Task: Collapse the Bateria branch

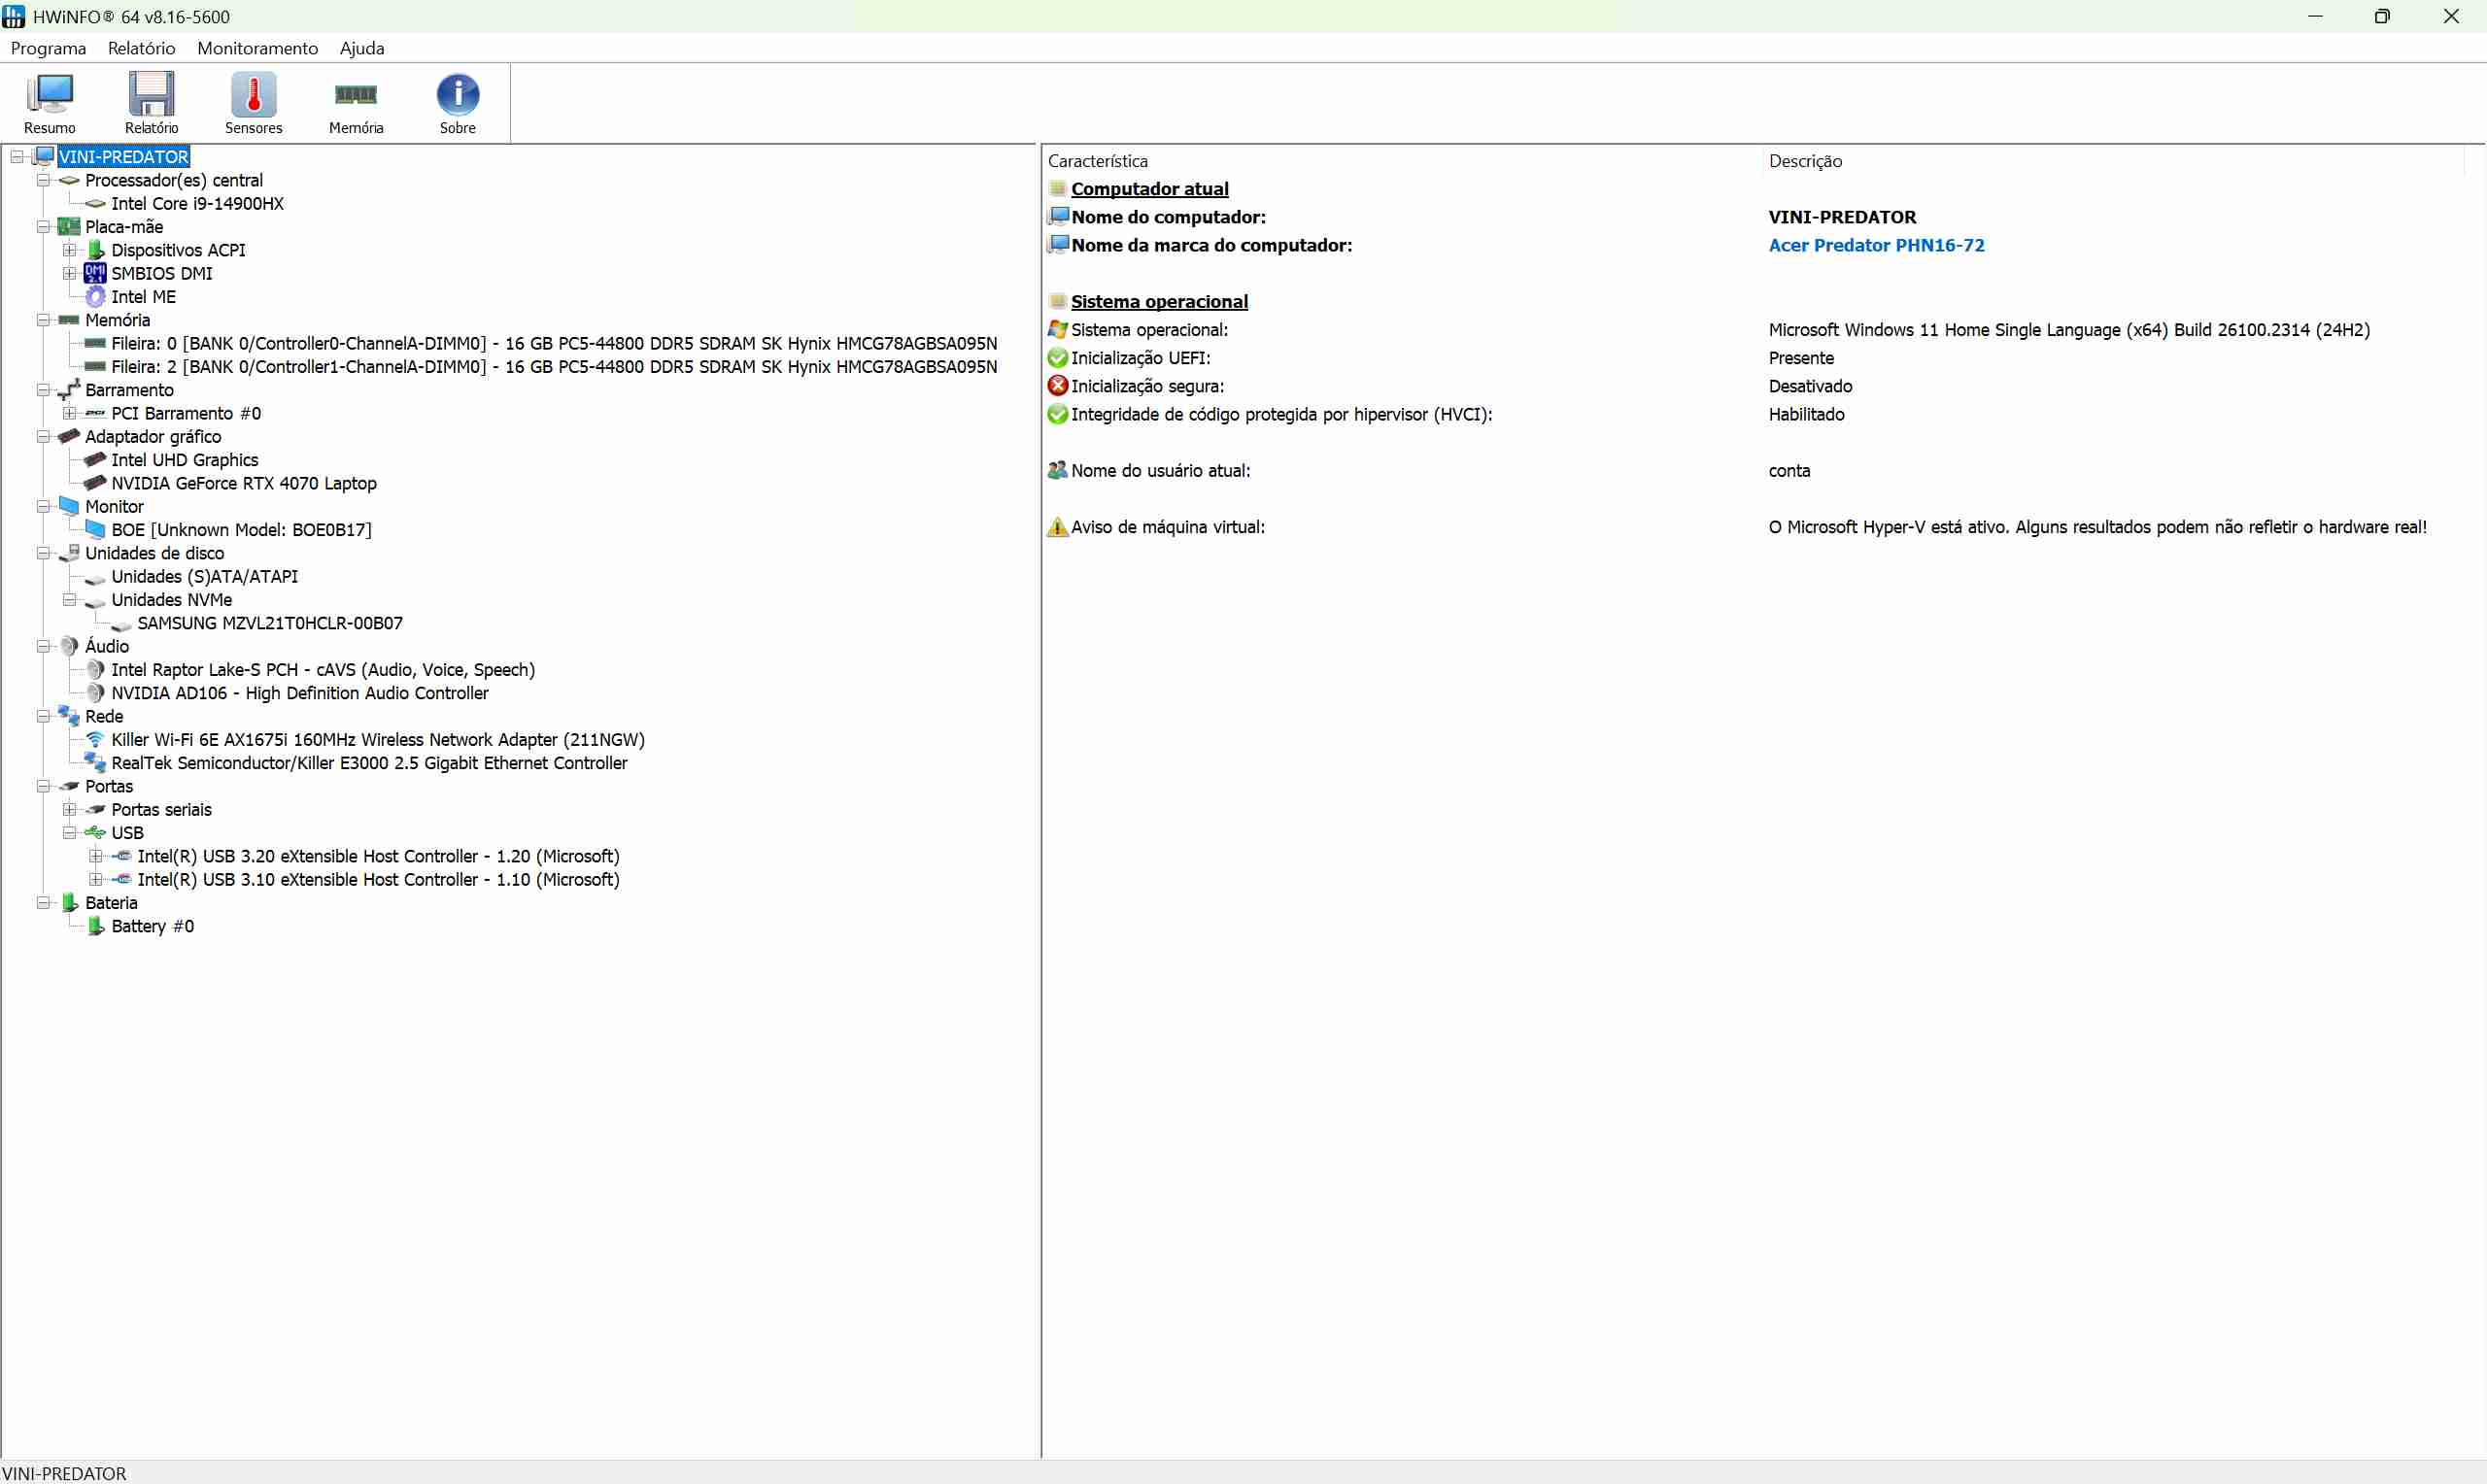Action: [x=43, y=903]
